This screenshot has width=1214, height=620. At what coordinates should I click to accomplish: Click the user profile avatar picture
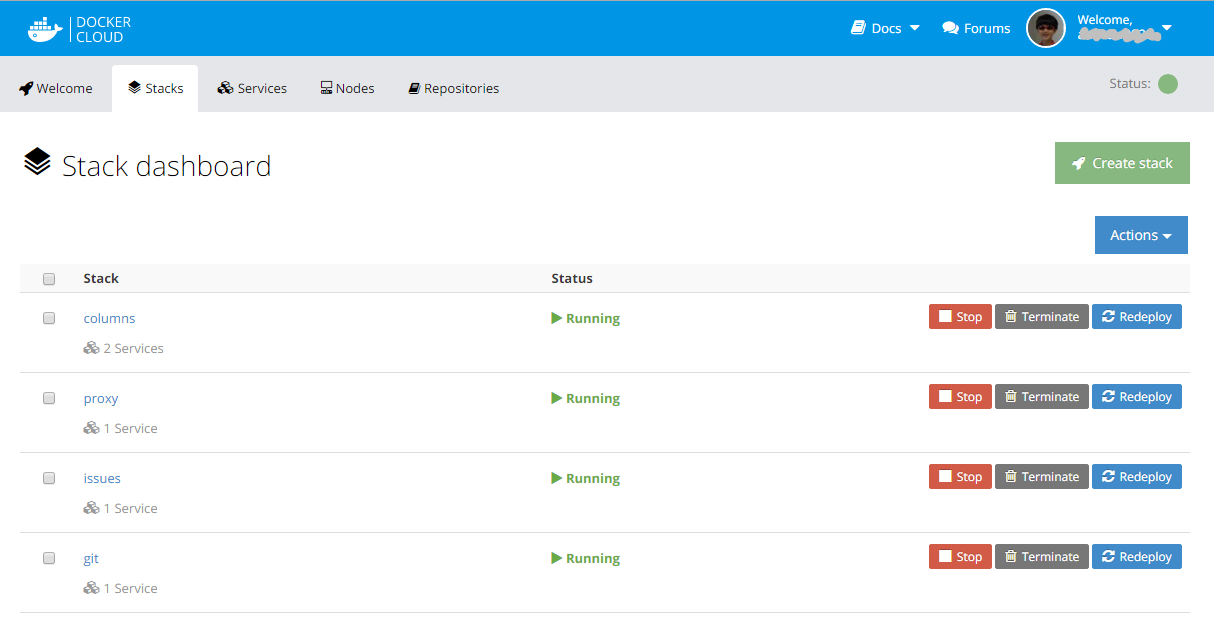1046,28
